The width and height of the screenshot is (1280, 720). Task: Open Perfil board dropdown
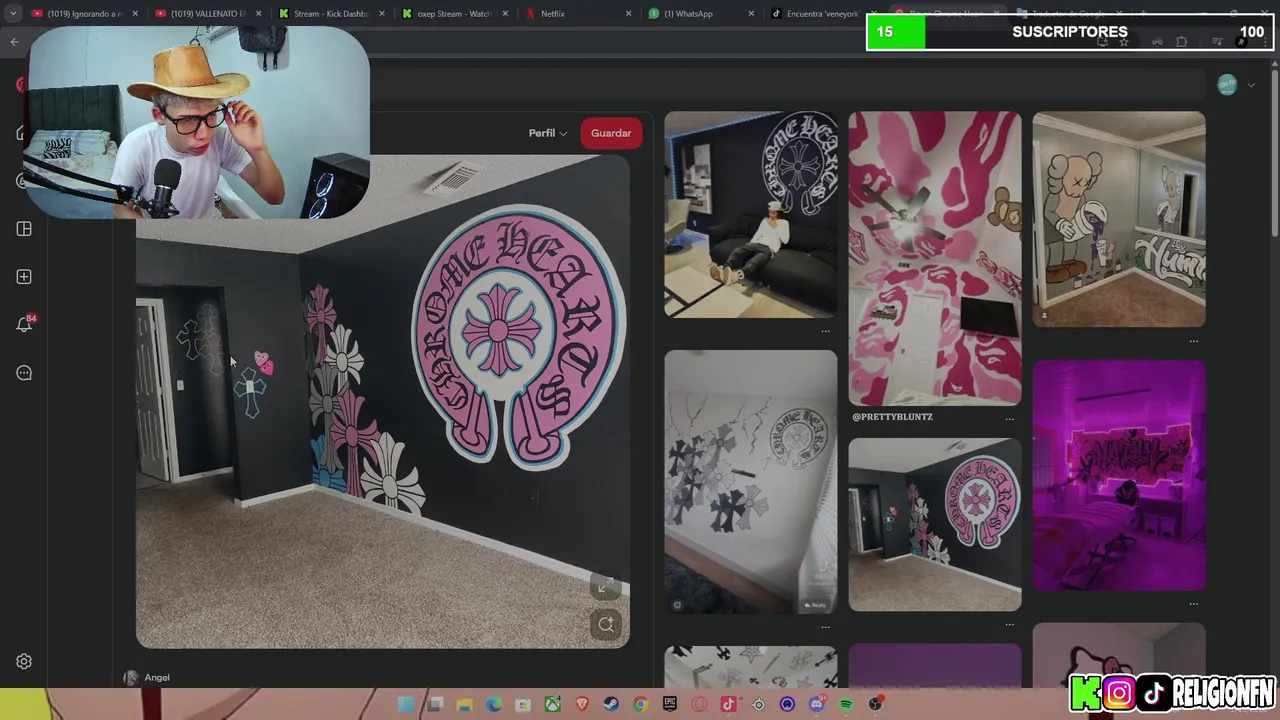coord(547,133)
